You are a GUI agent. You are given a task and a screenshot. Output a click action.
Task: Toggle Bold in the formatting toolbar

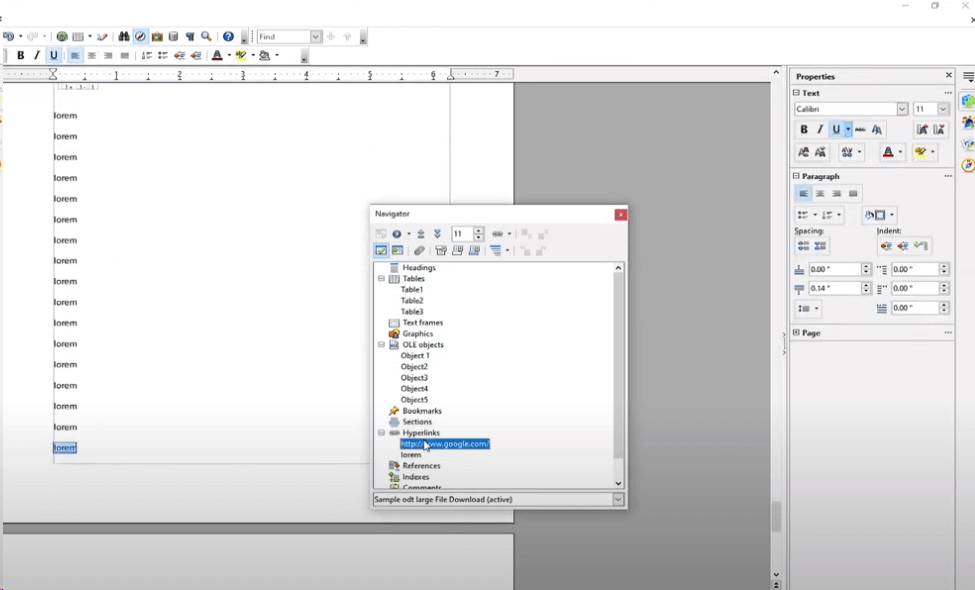click(20, 56)
